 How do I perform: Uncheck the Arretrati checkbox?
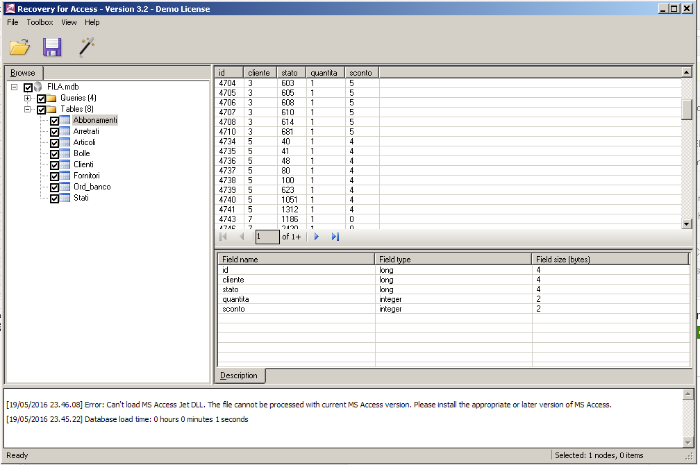pos(54,132)
